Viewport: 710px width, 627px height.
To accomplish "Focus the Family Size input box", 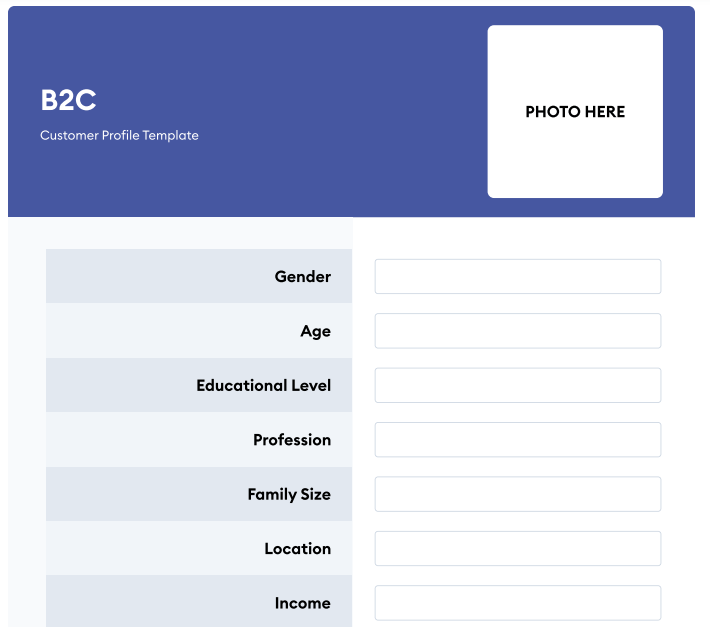I will tap(517, 494).
